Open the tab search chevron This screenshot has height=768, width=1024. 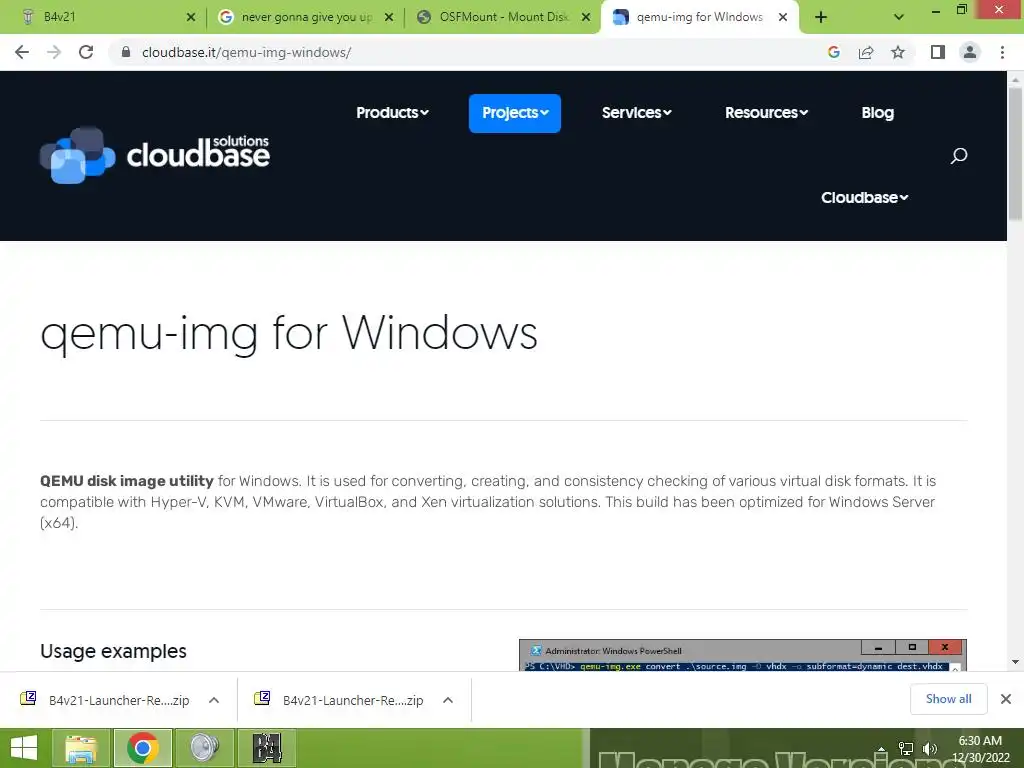899,18
